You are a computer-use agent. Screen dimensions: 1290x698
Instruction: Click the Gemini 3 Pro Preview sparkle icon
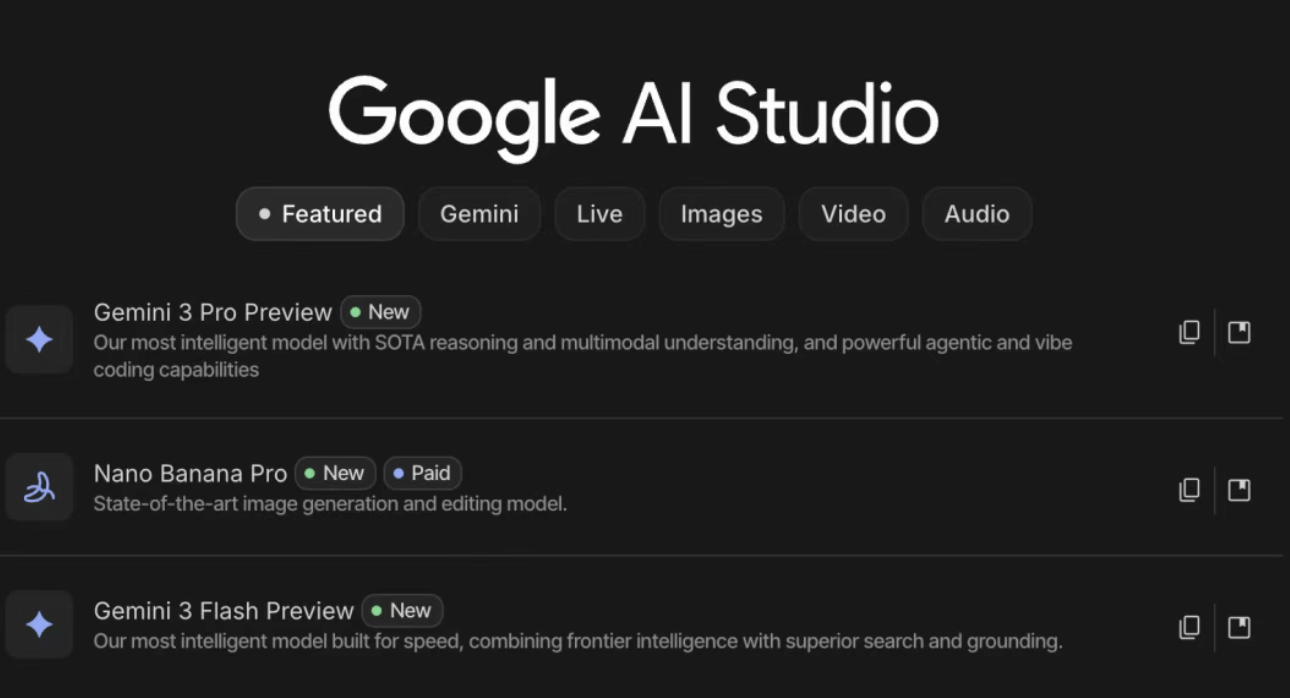pyautogui.click(x=39, y=340)
